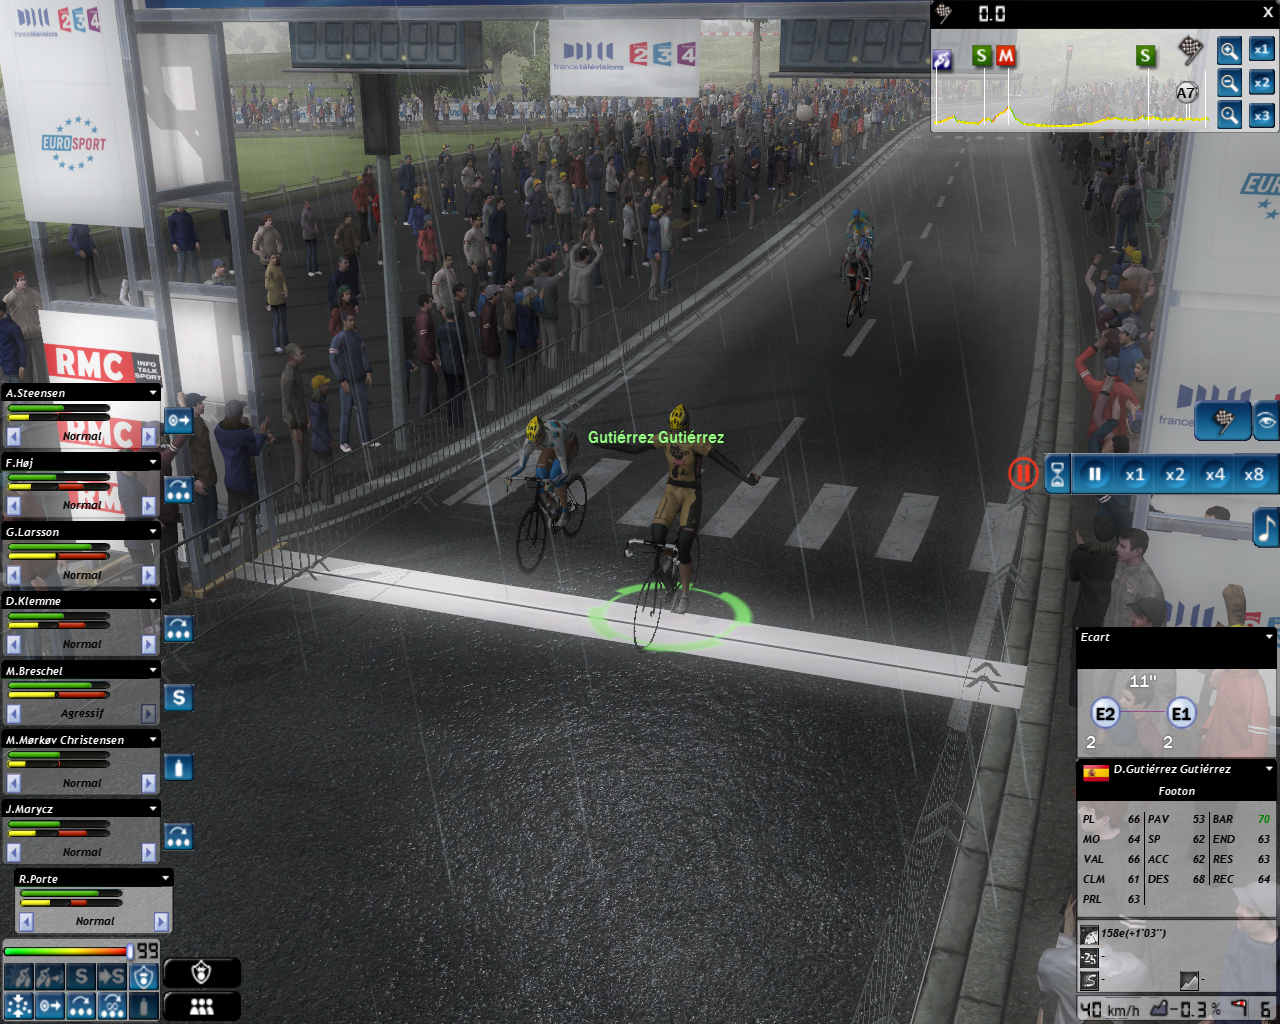Viewport: 1280px width, 1024px height.
Task: Toggle the eye camera view button
Action: click(x=1266, y=421)
